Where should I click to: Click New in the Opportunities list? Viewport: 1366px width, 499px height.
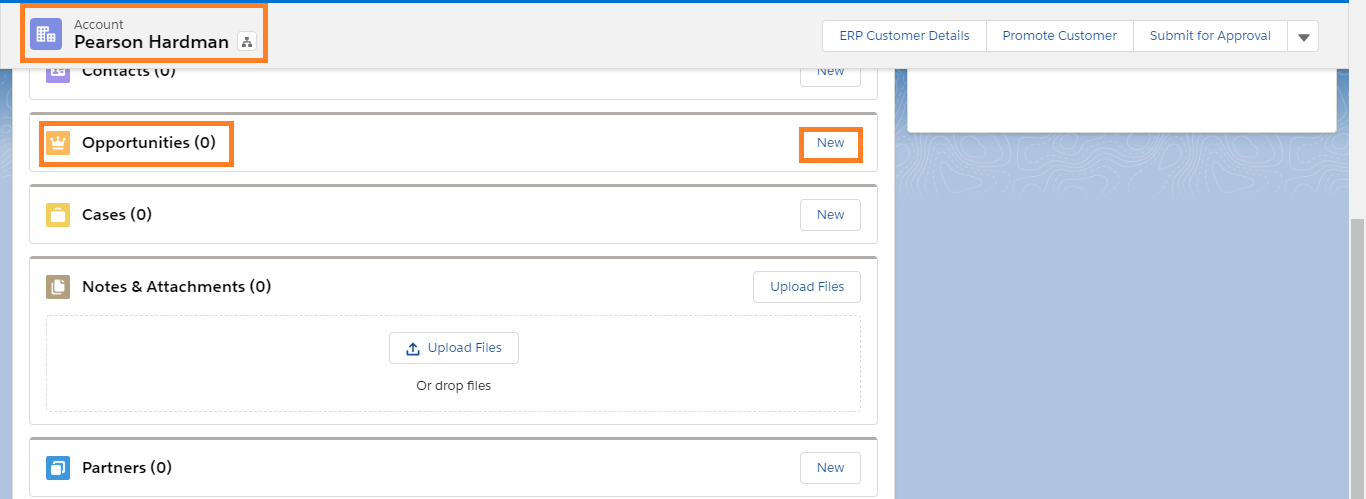point(830,143)
